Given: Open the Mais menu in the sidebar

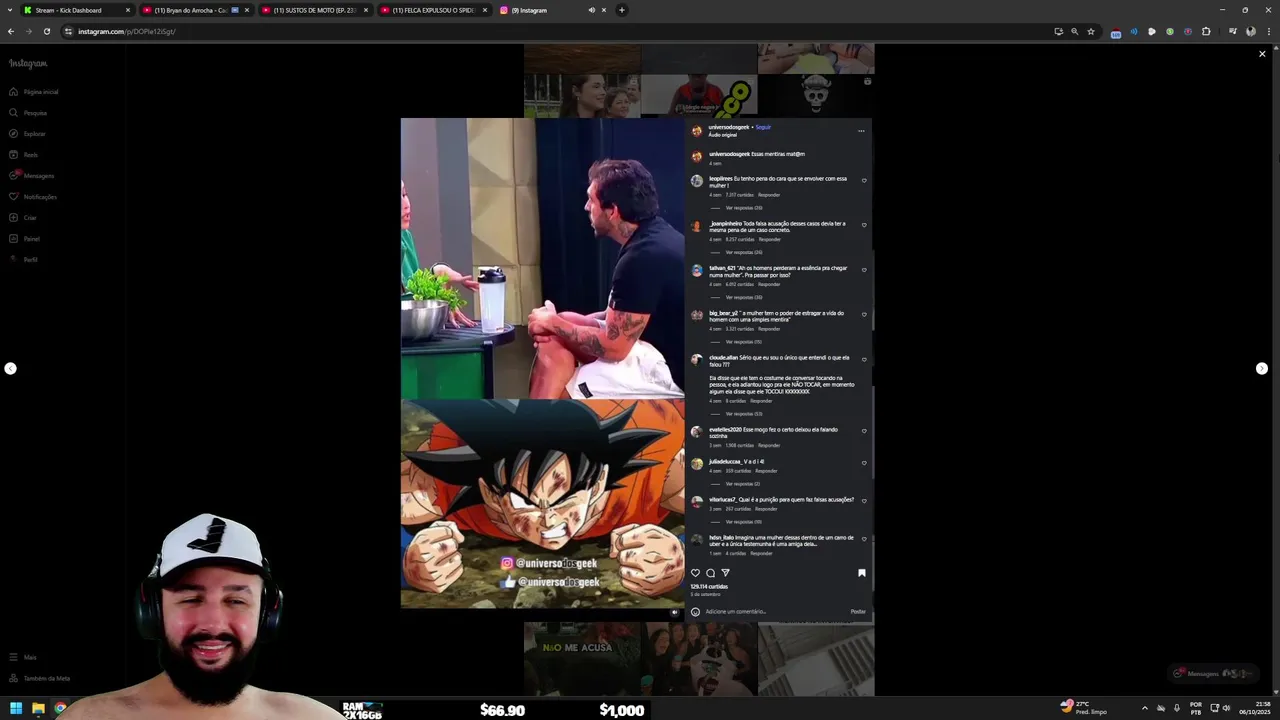Looking at the screenshot, I should point(23,657).
